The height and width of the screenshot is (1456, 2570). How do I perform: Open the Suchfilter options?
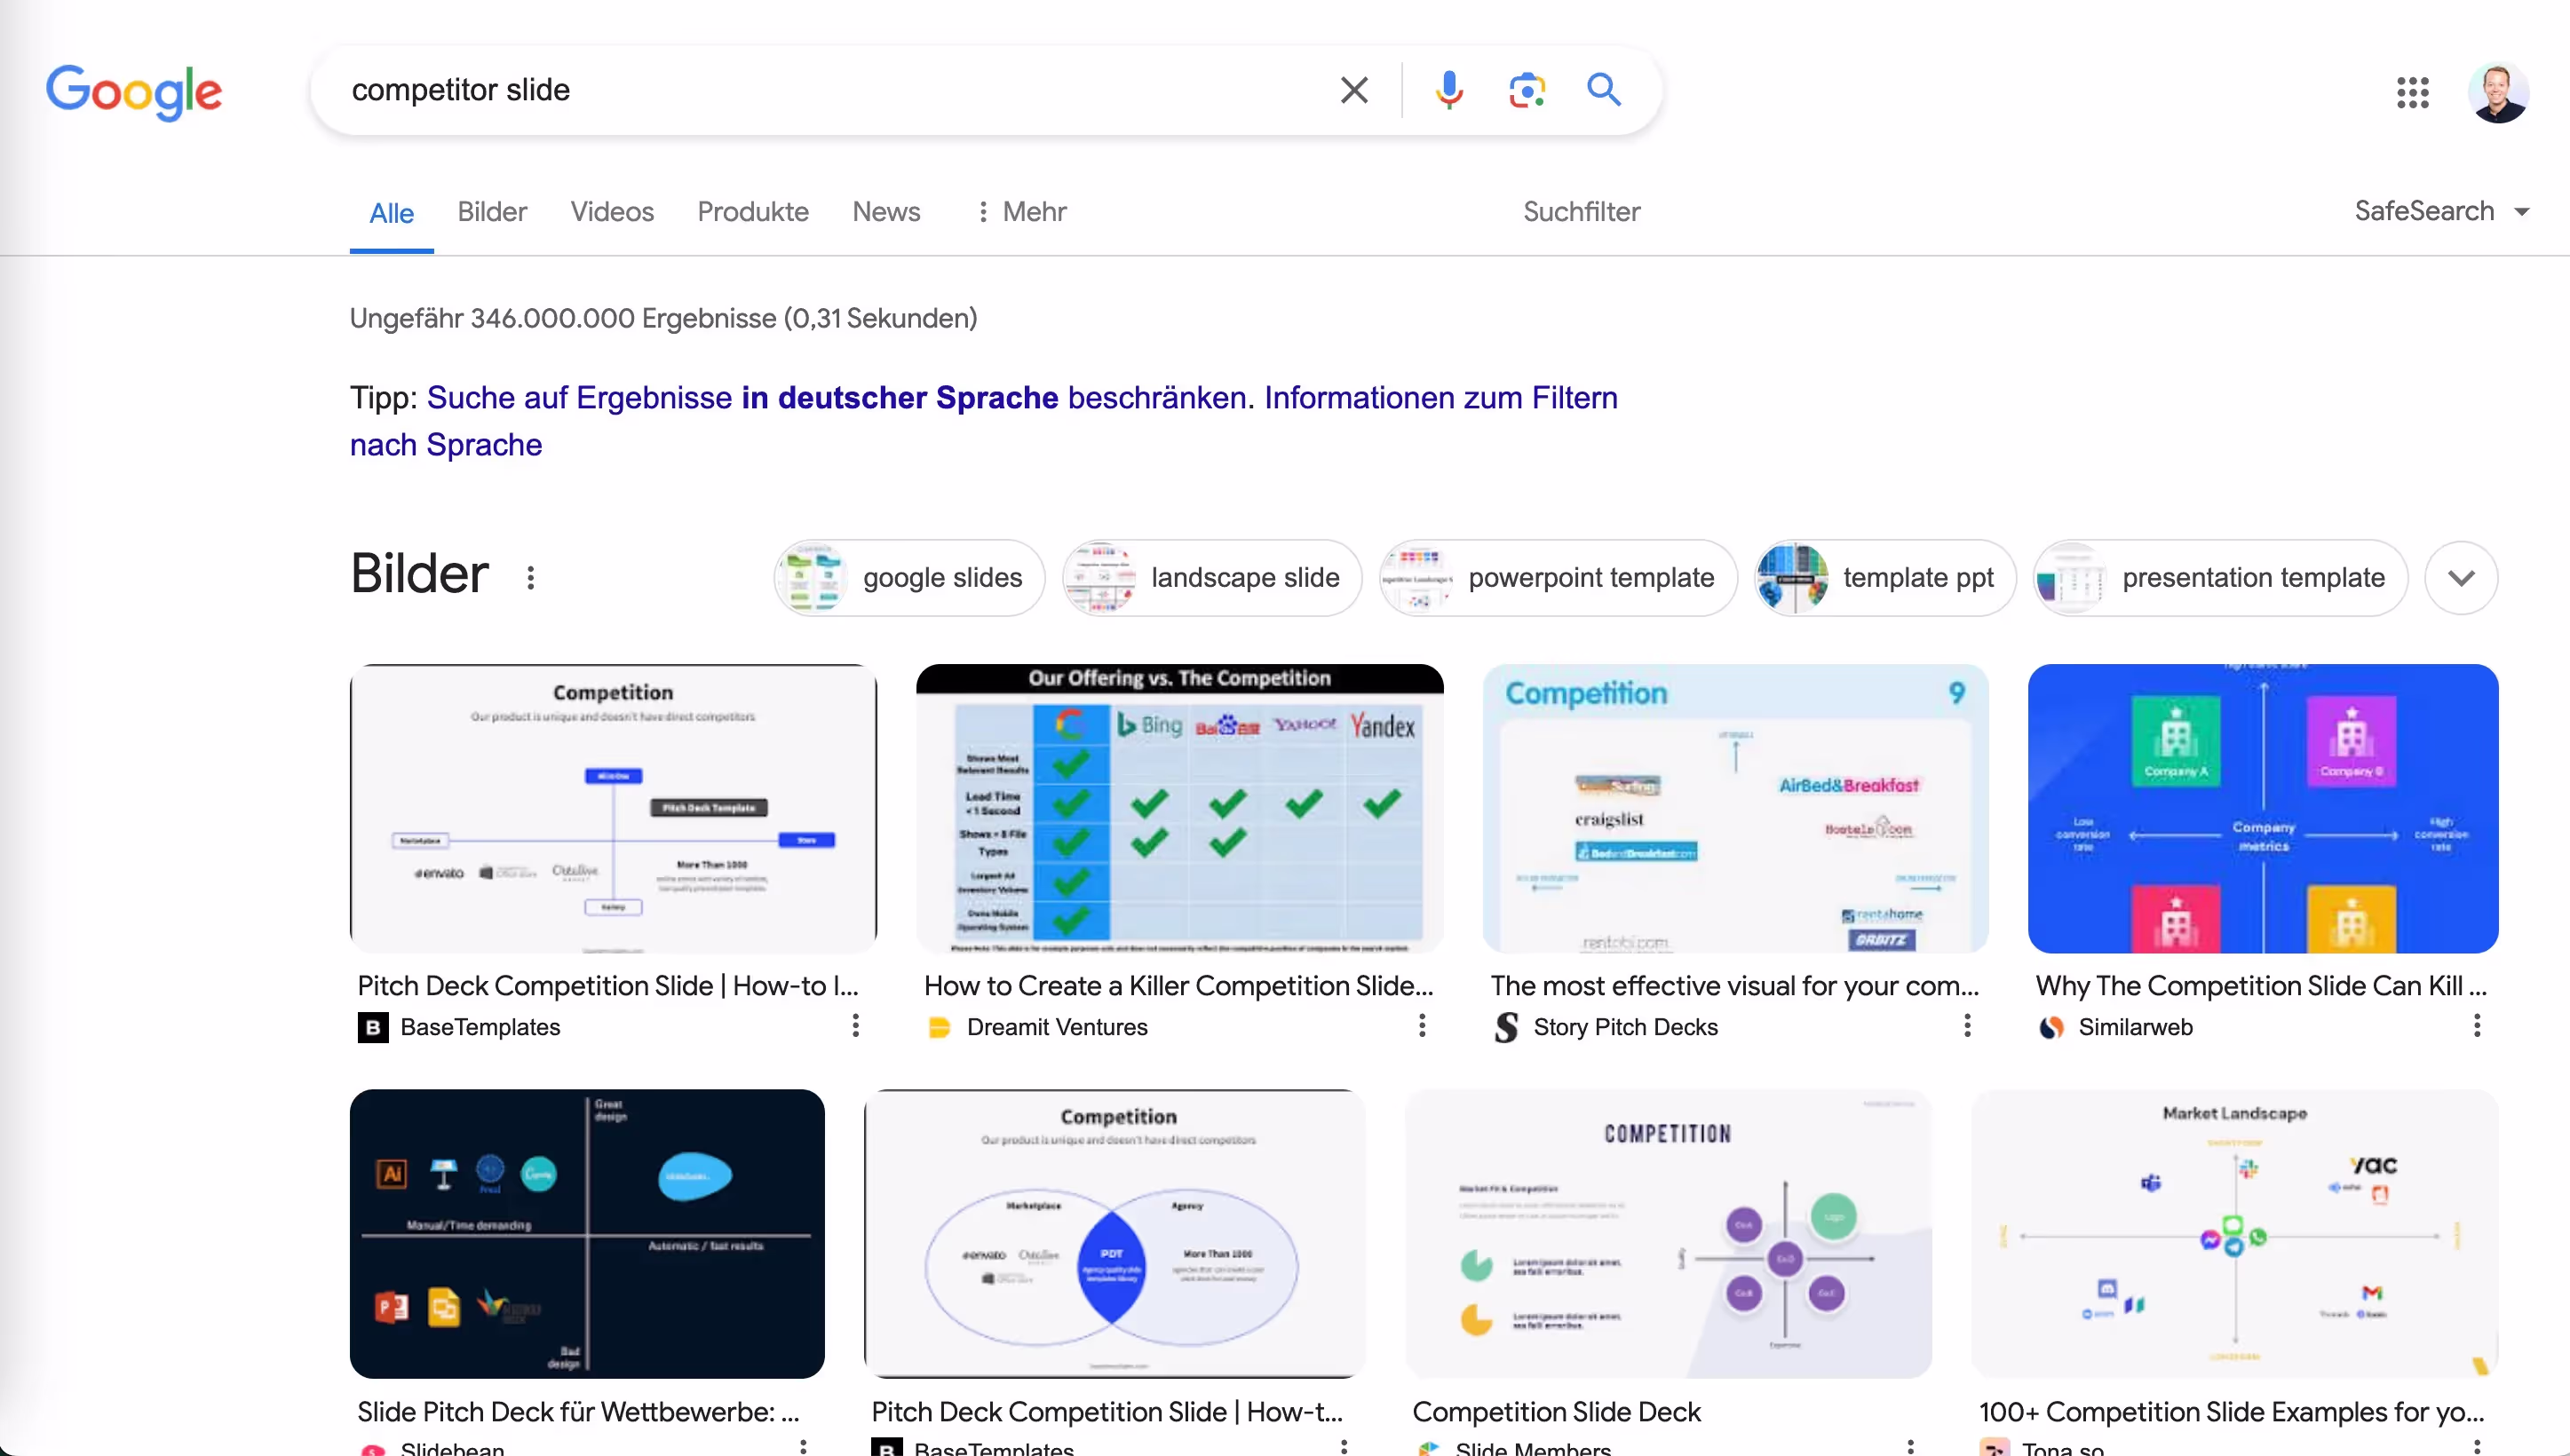[x=1581, y=212]
